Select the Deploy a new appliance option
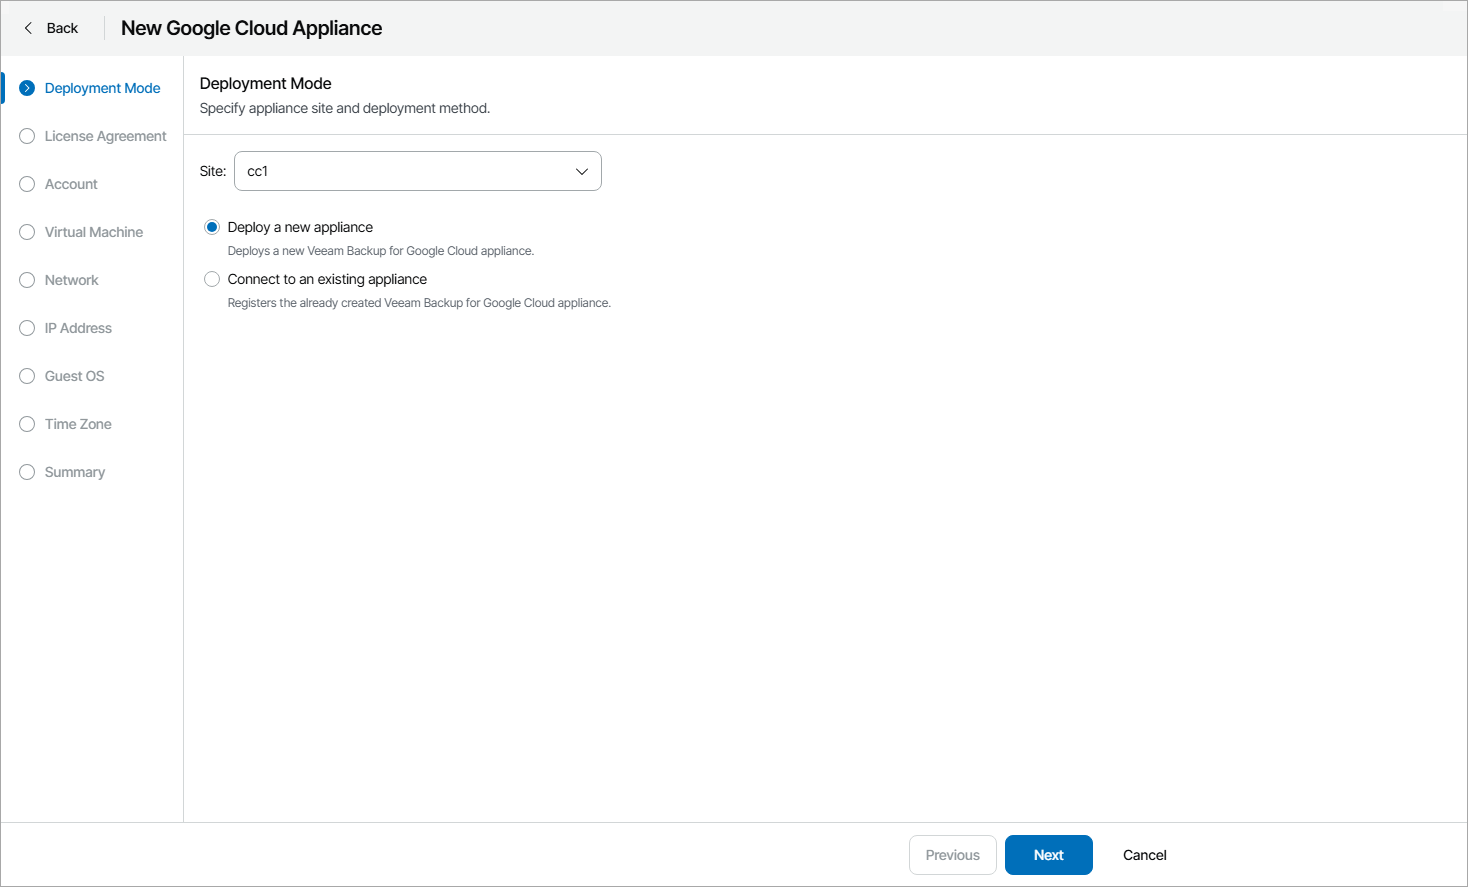Screen dimensions: 1468x887 [x=212, y=227]
